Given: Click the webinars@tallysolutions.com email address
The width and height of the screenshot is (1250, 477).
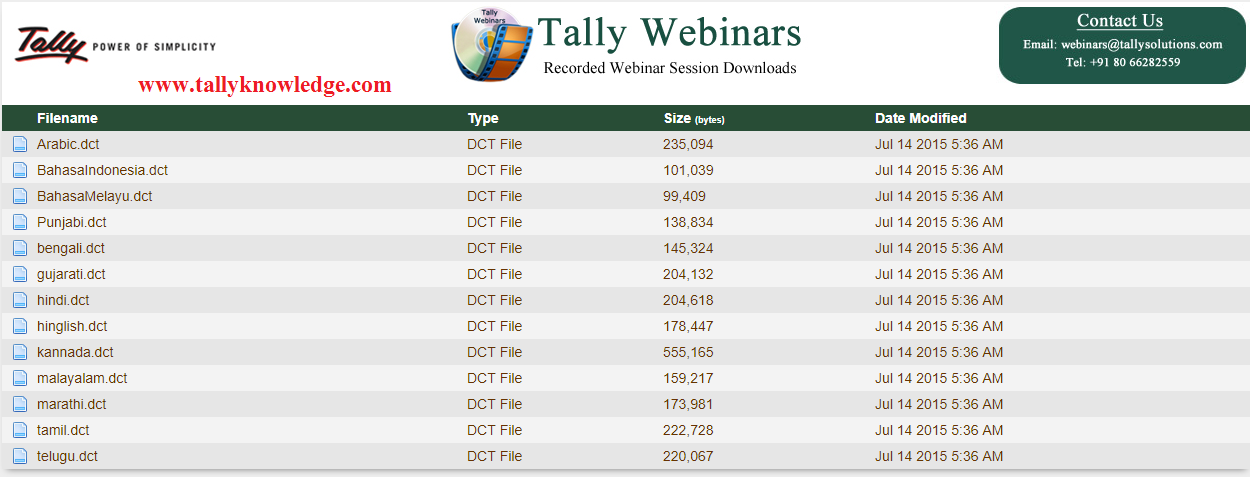Looking at the screenshot, I should click(x=1142, y=44).
